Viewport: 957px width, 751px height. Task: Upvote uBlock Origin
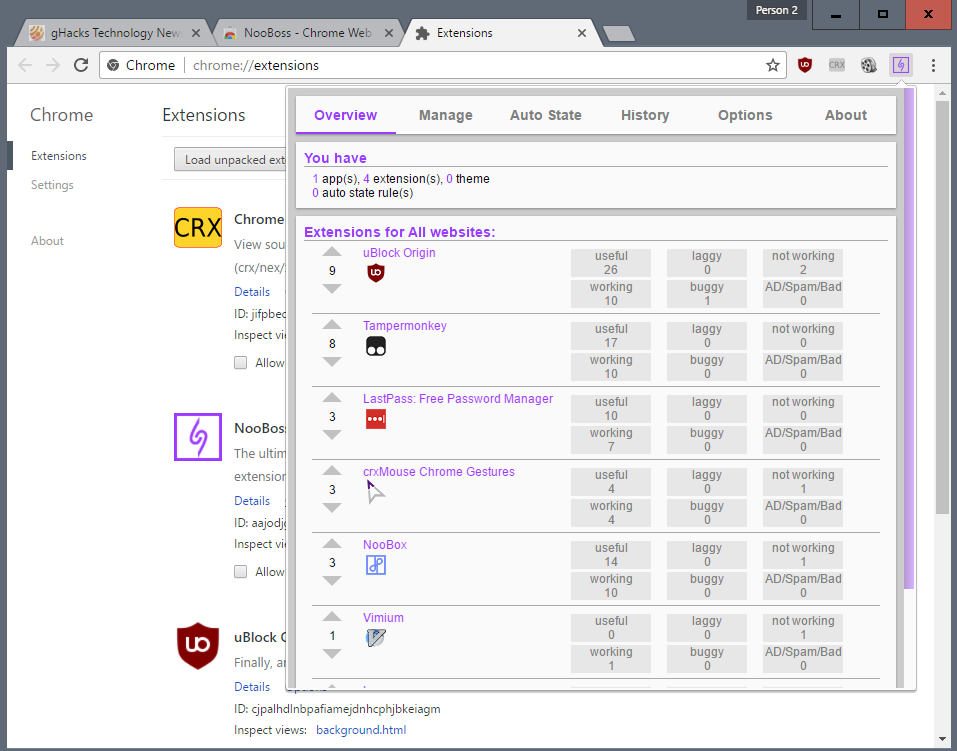(332, 251)
